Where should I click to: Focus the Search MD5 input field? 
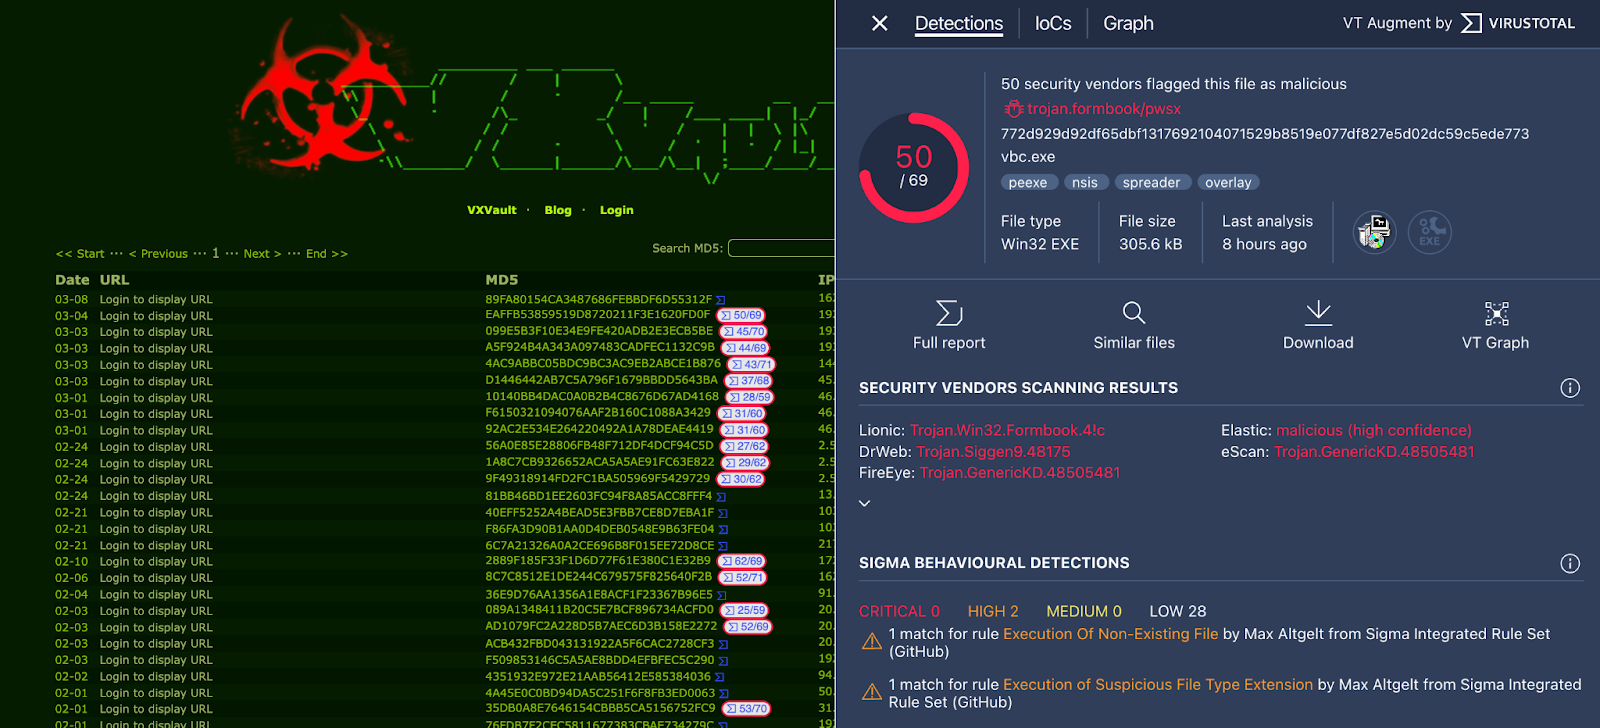[x=781, y=248]
